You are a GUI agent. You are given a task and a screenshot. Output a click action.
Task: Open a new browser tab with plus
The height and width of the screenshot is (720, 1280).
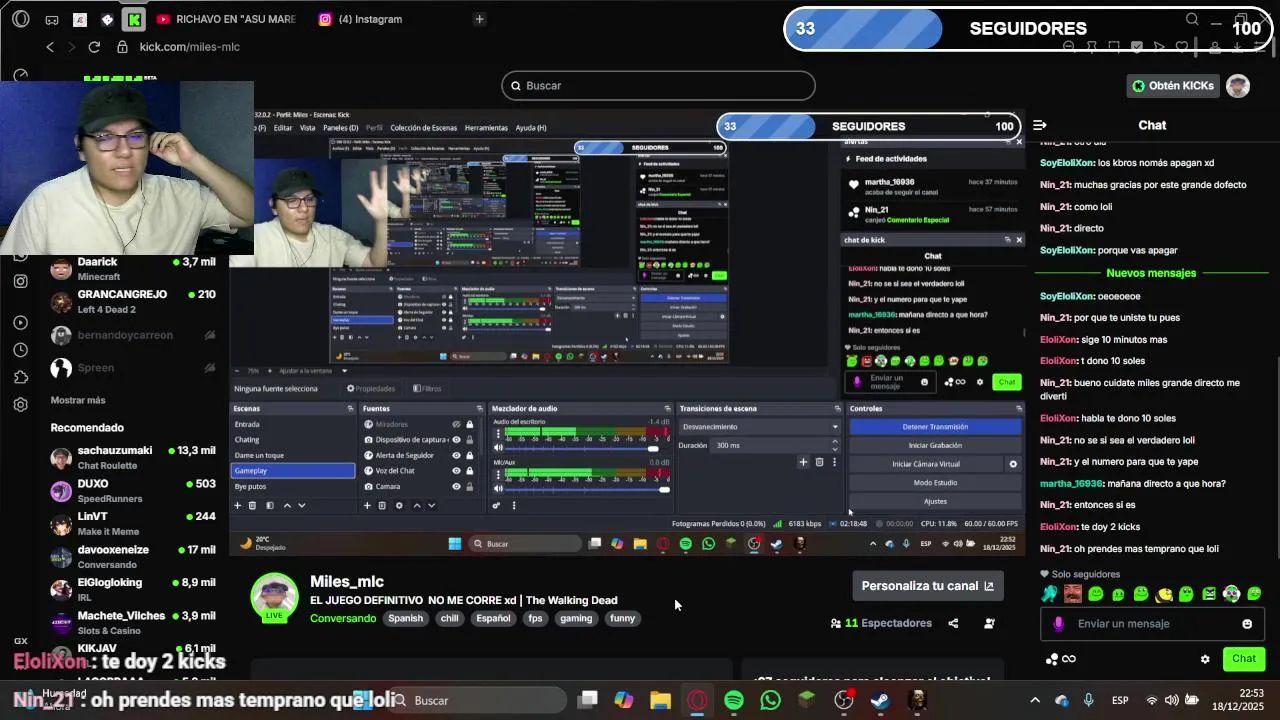click(x=479, y=19)
